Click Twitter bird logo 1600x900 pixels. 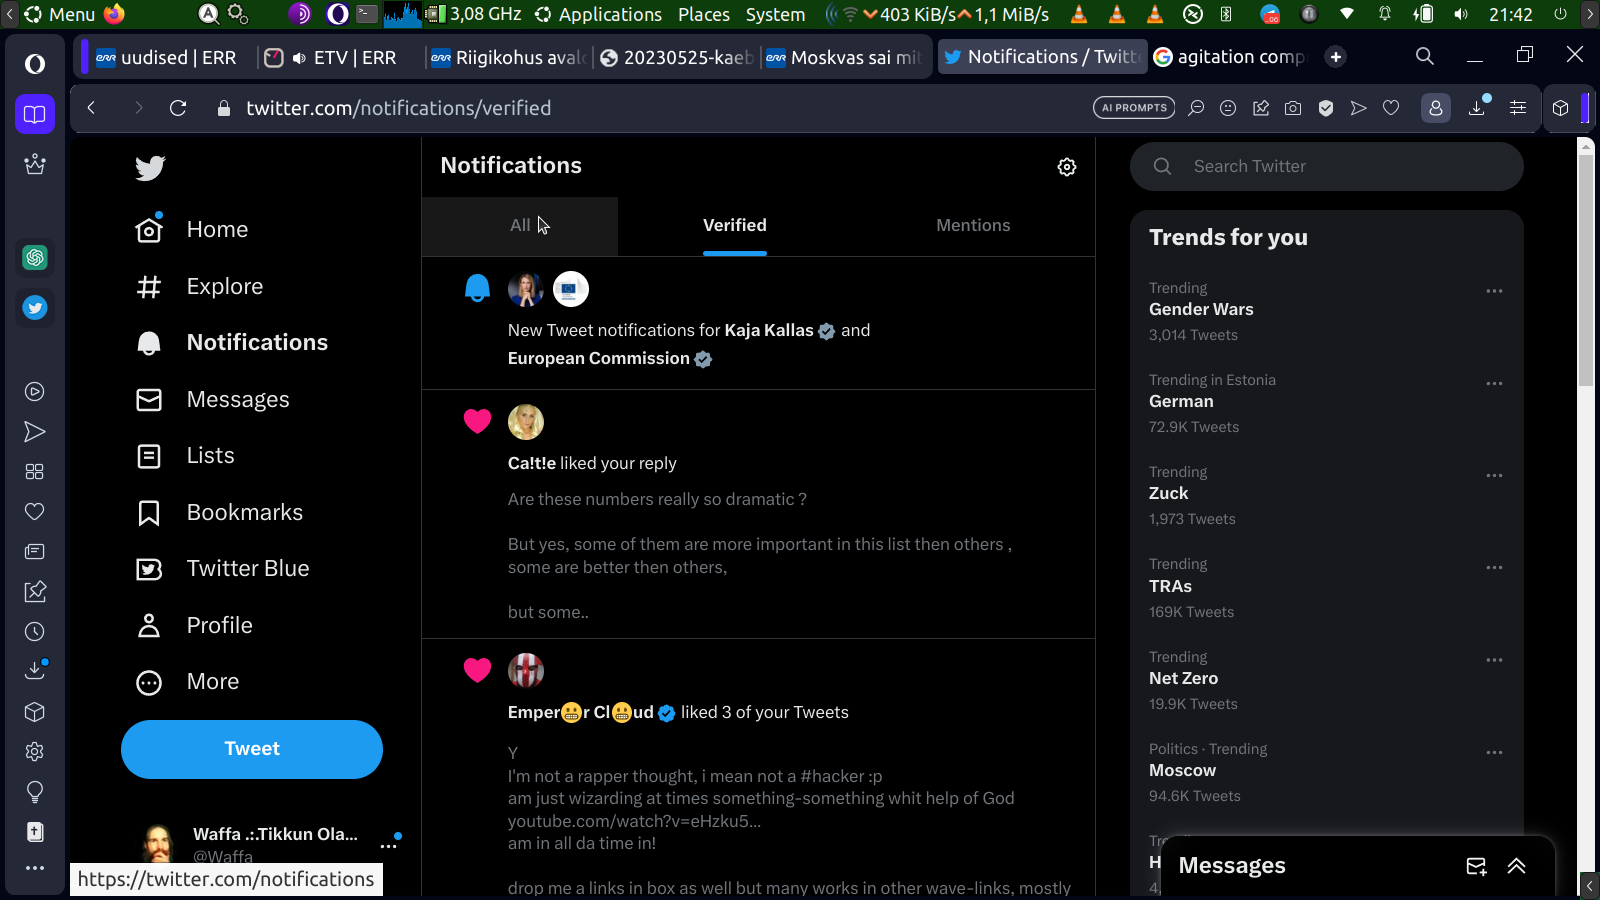tap(150, 168)
